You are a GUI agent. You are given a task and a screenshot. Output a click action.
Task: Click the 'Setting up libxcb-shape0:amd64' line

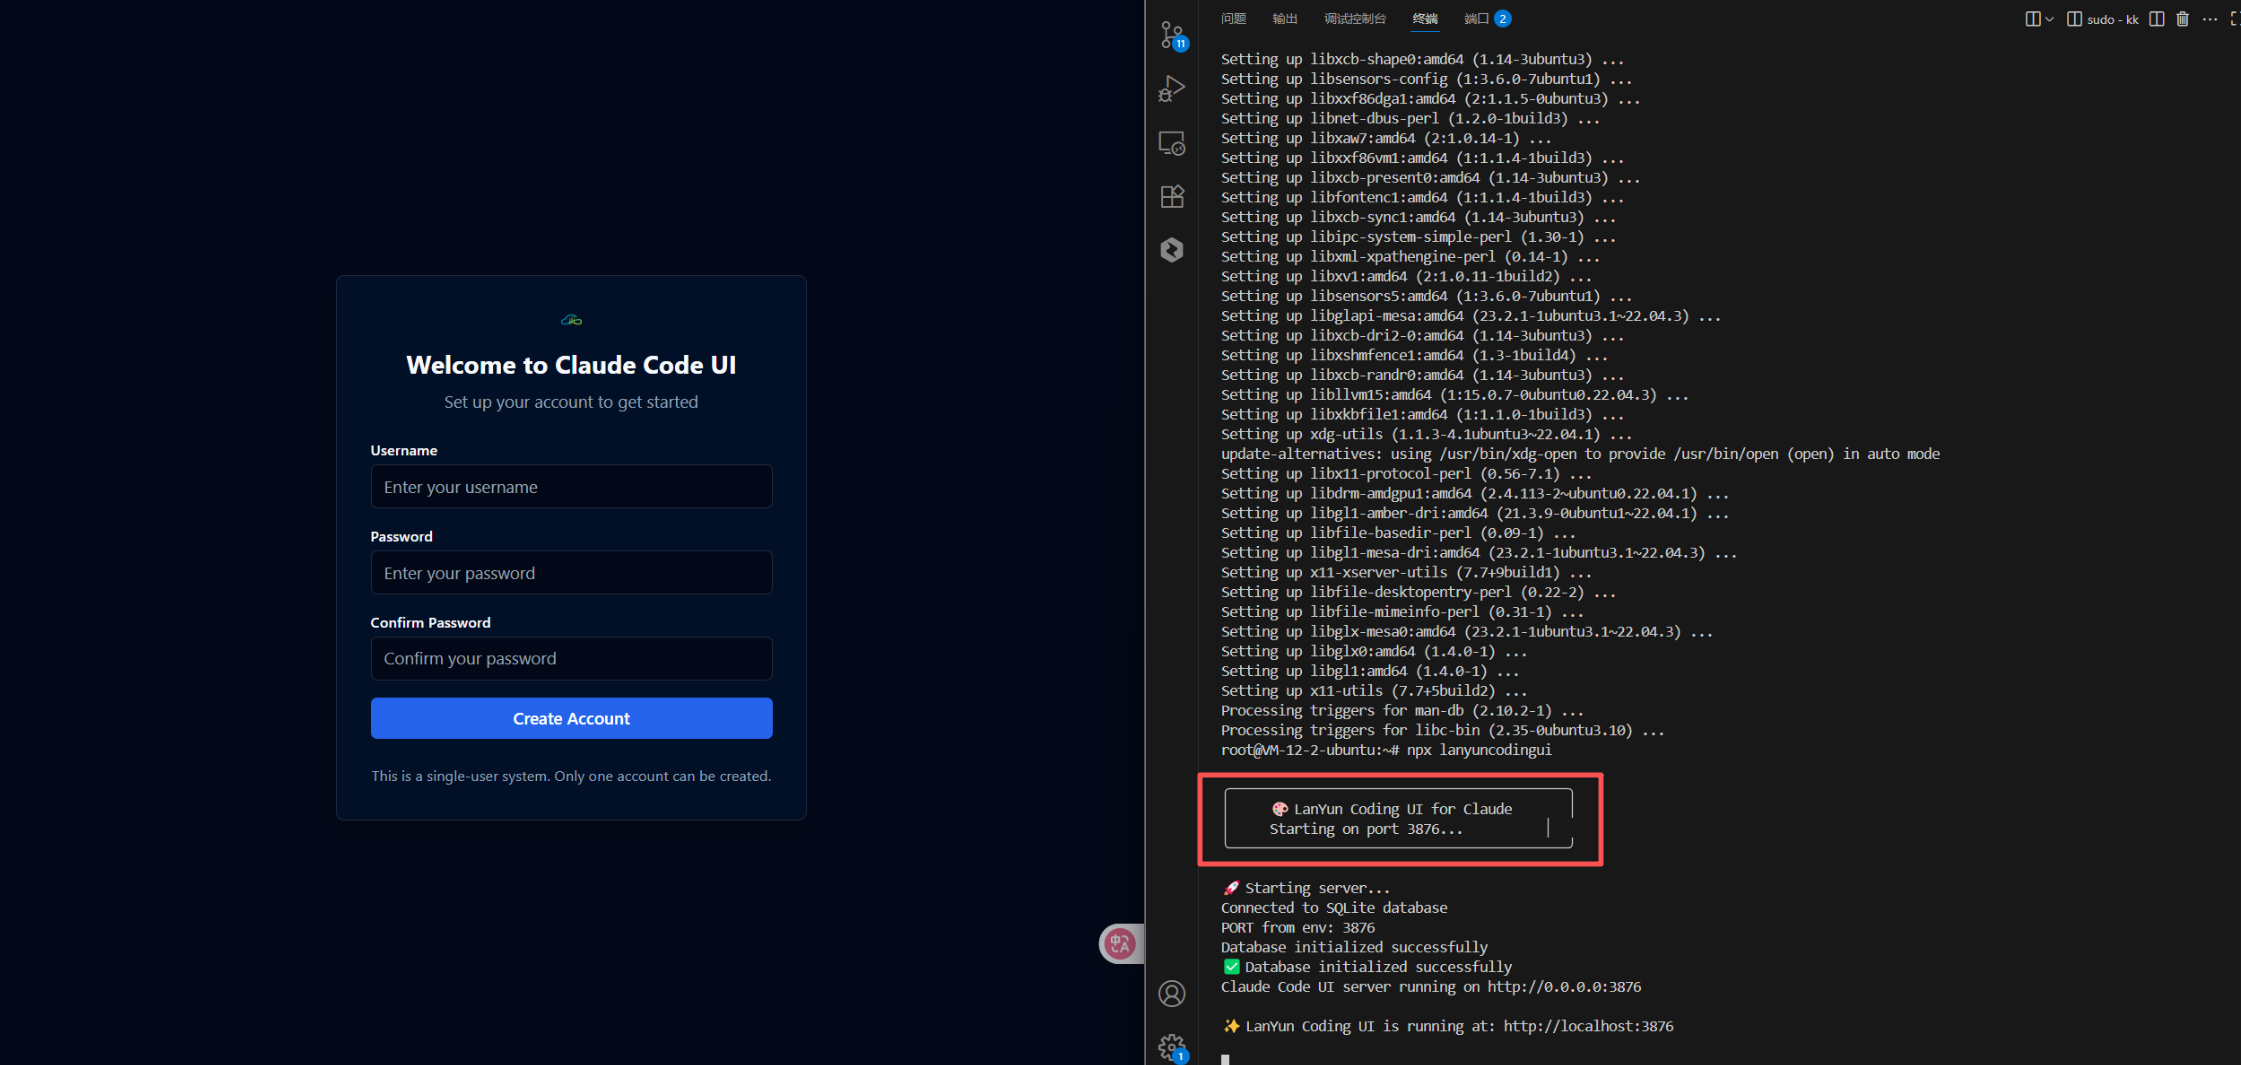click(x=1422, y=59)
